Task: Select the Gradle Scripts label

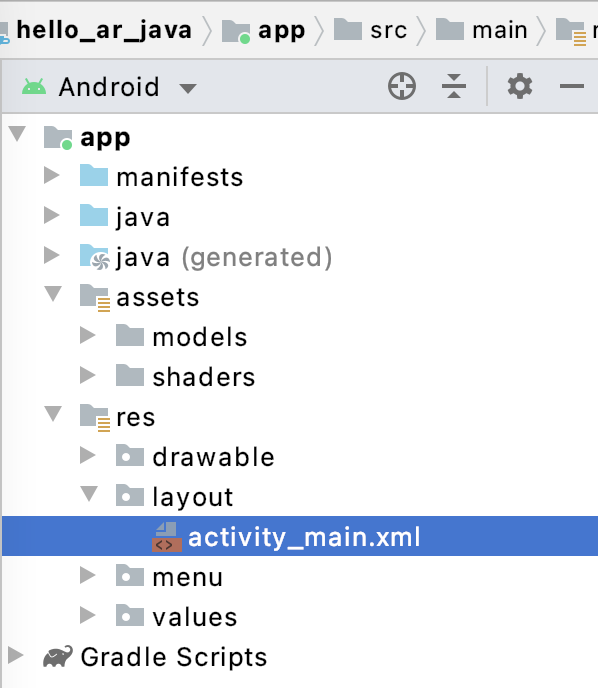Action: (174, 657)
